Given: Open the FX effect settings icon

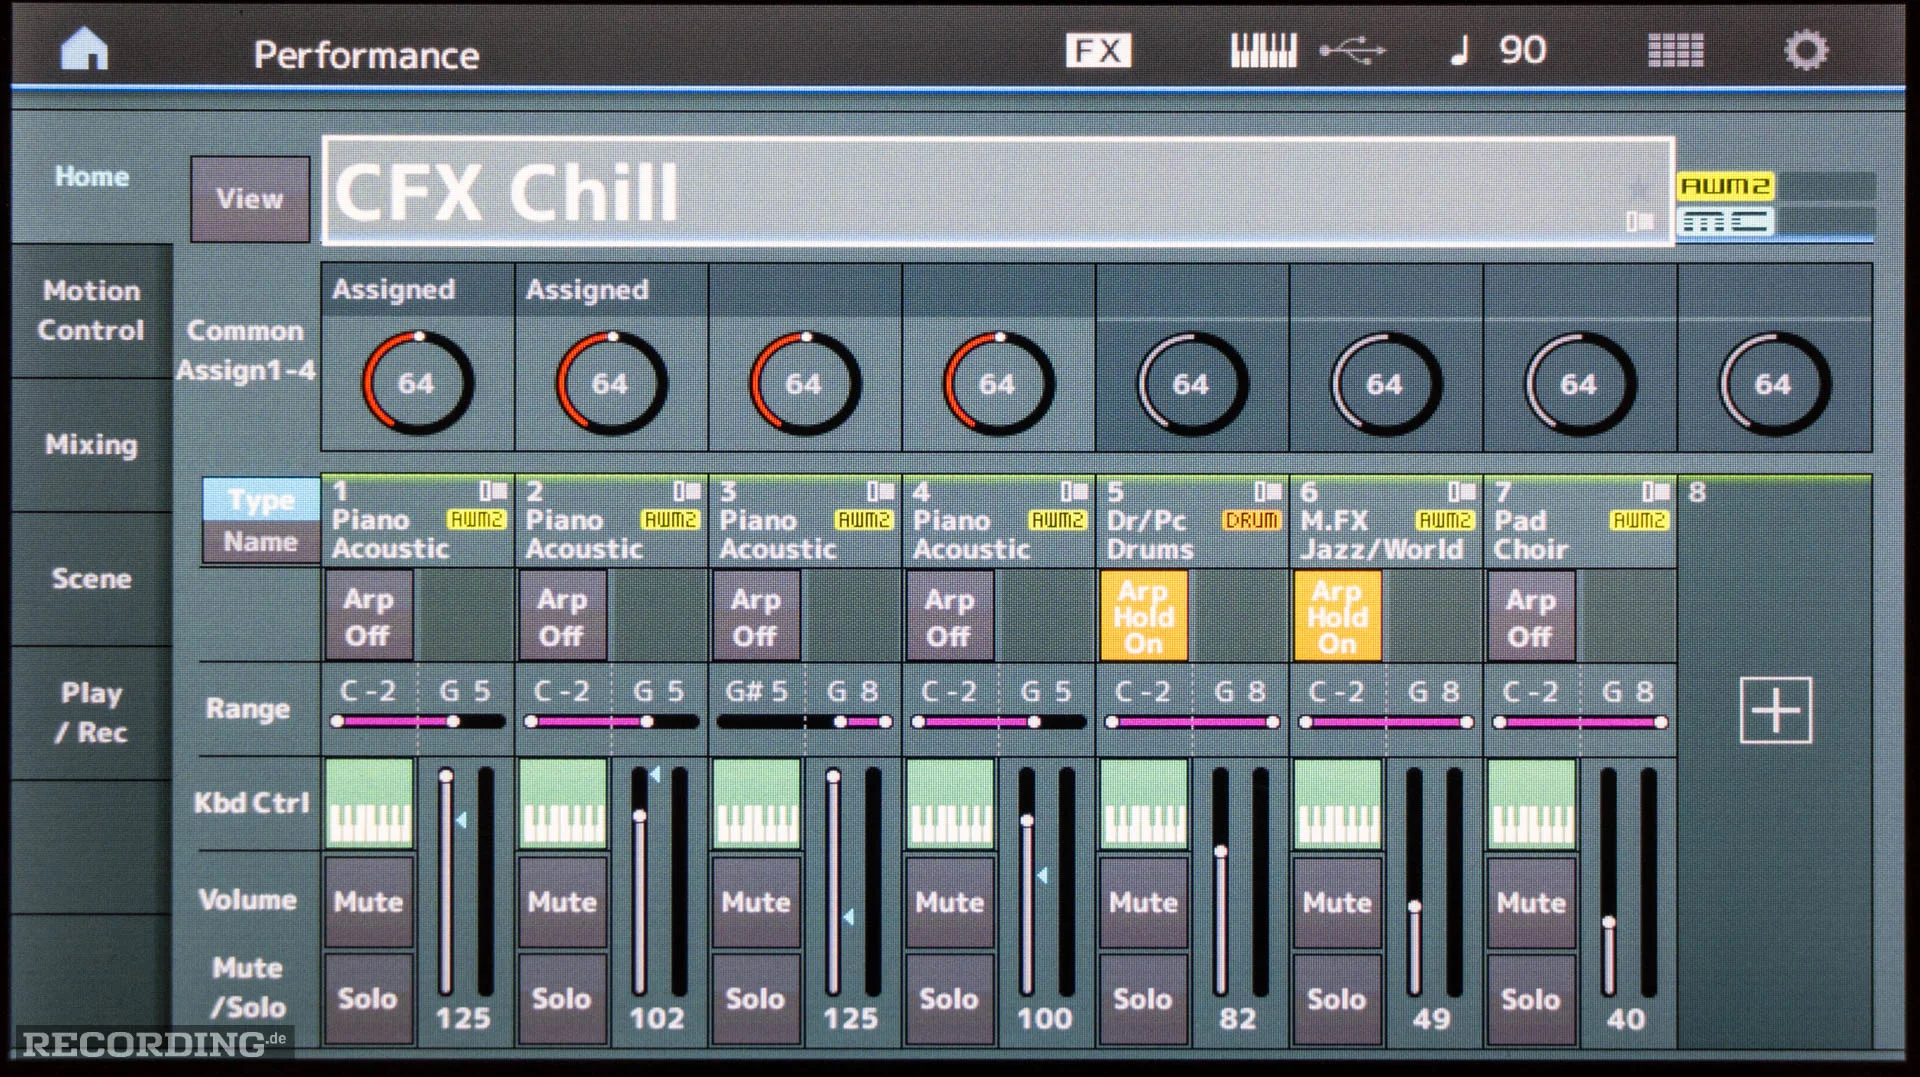Looking at the screenshot, I should point(1098,50).
